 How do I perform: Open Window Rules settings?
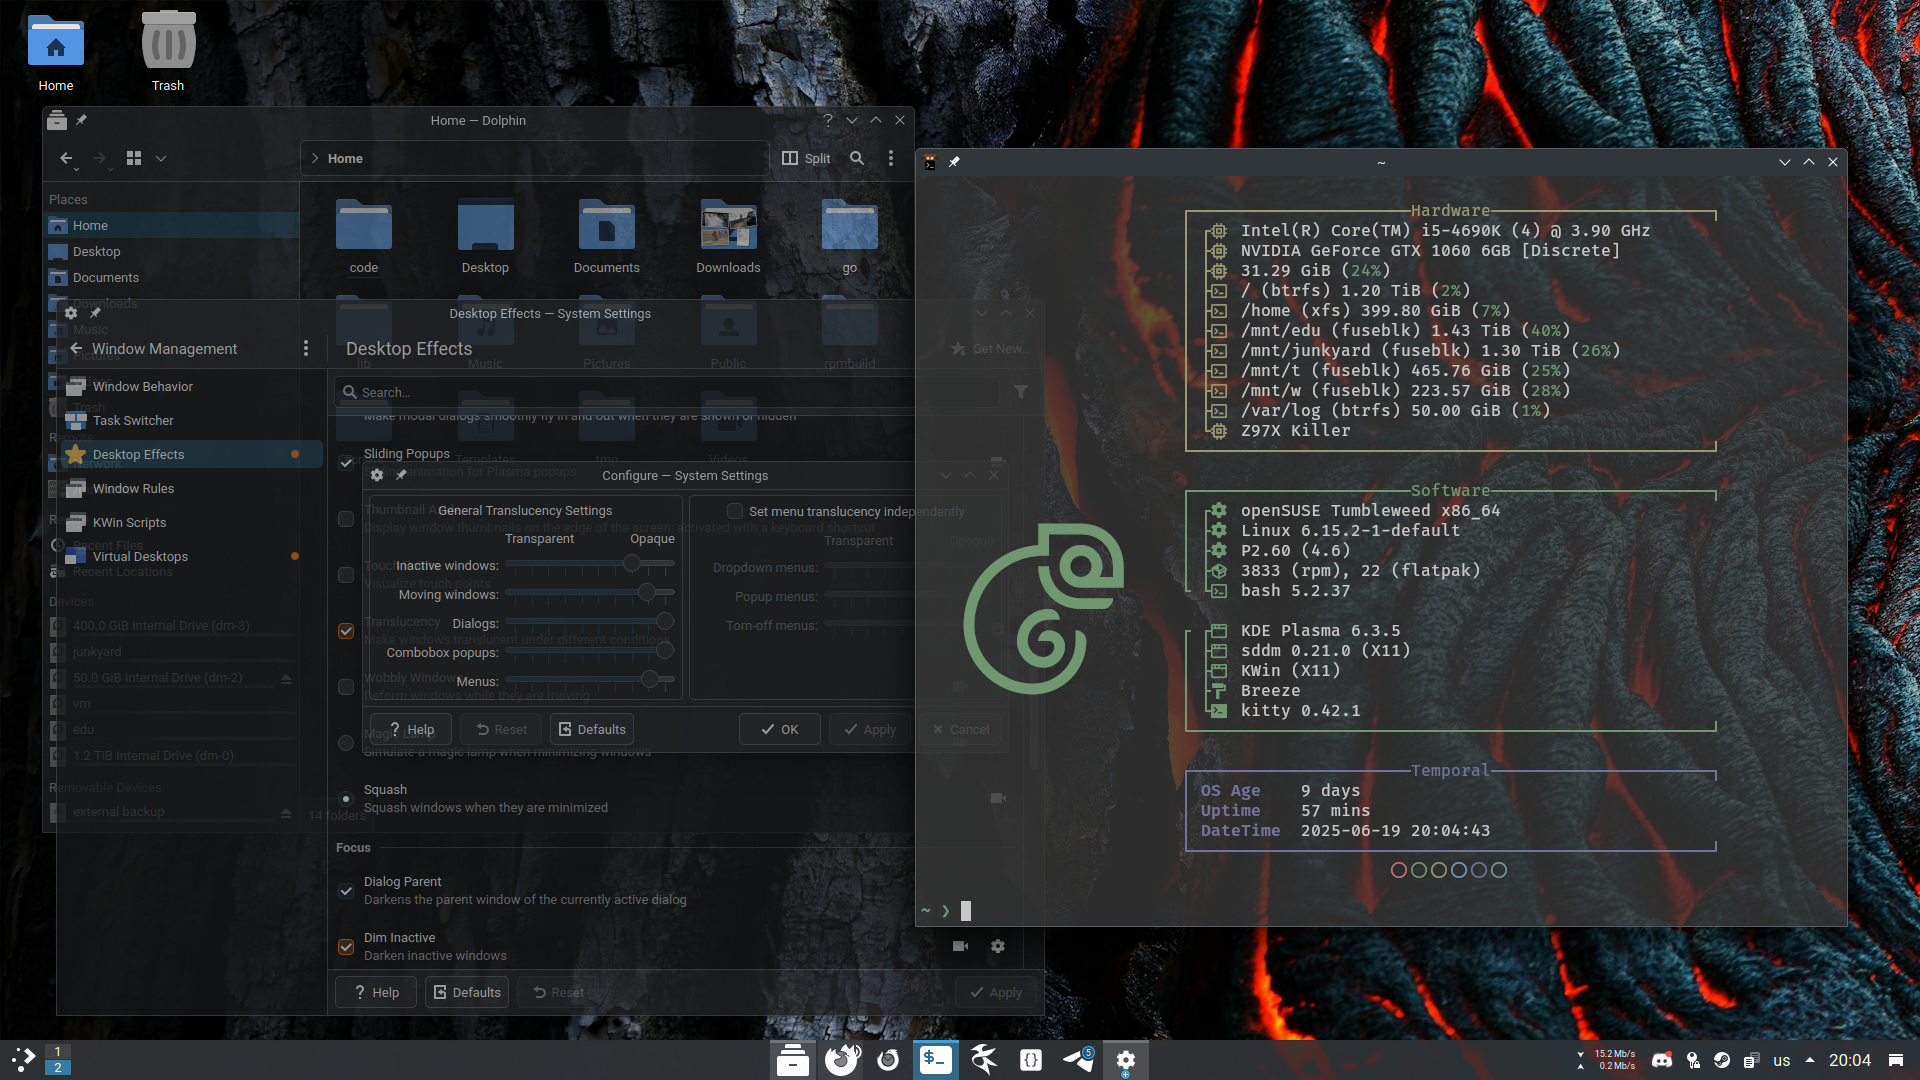point(190,488)
